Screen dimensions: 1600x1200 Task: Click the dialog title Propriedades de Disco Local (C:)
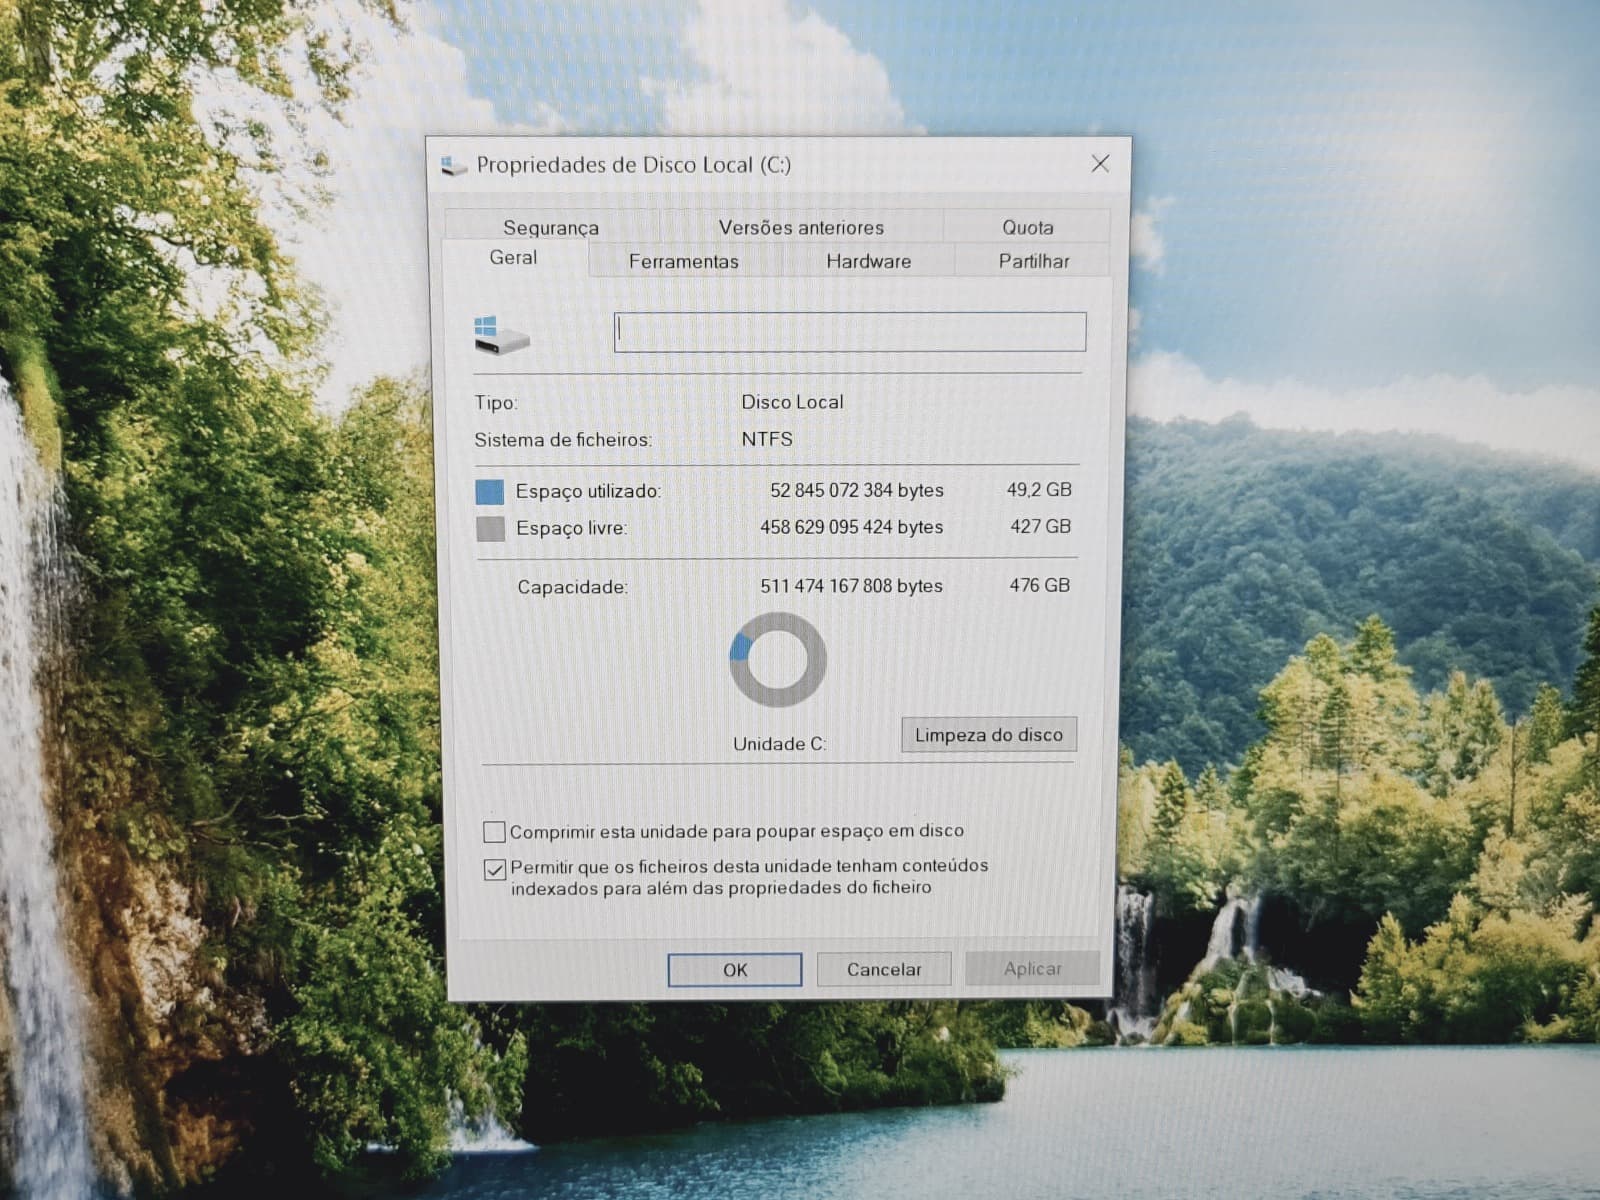(634, 165)
